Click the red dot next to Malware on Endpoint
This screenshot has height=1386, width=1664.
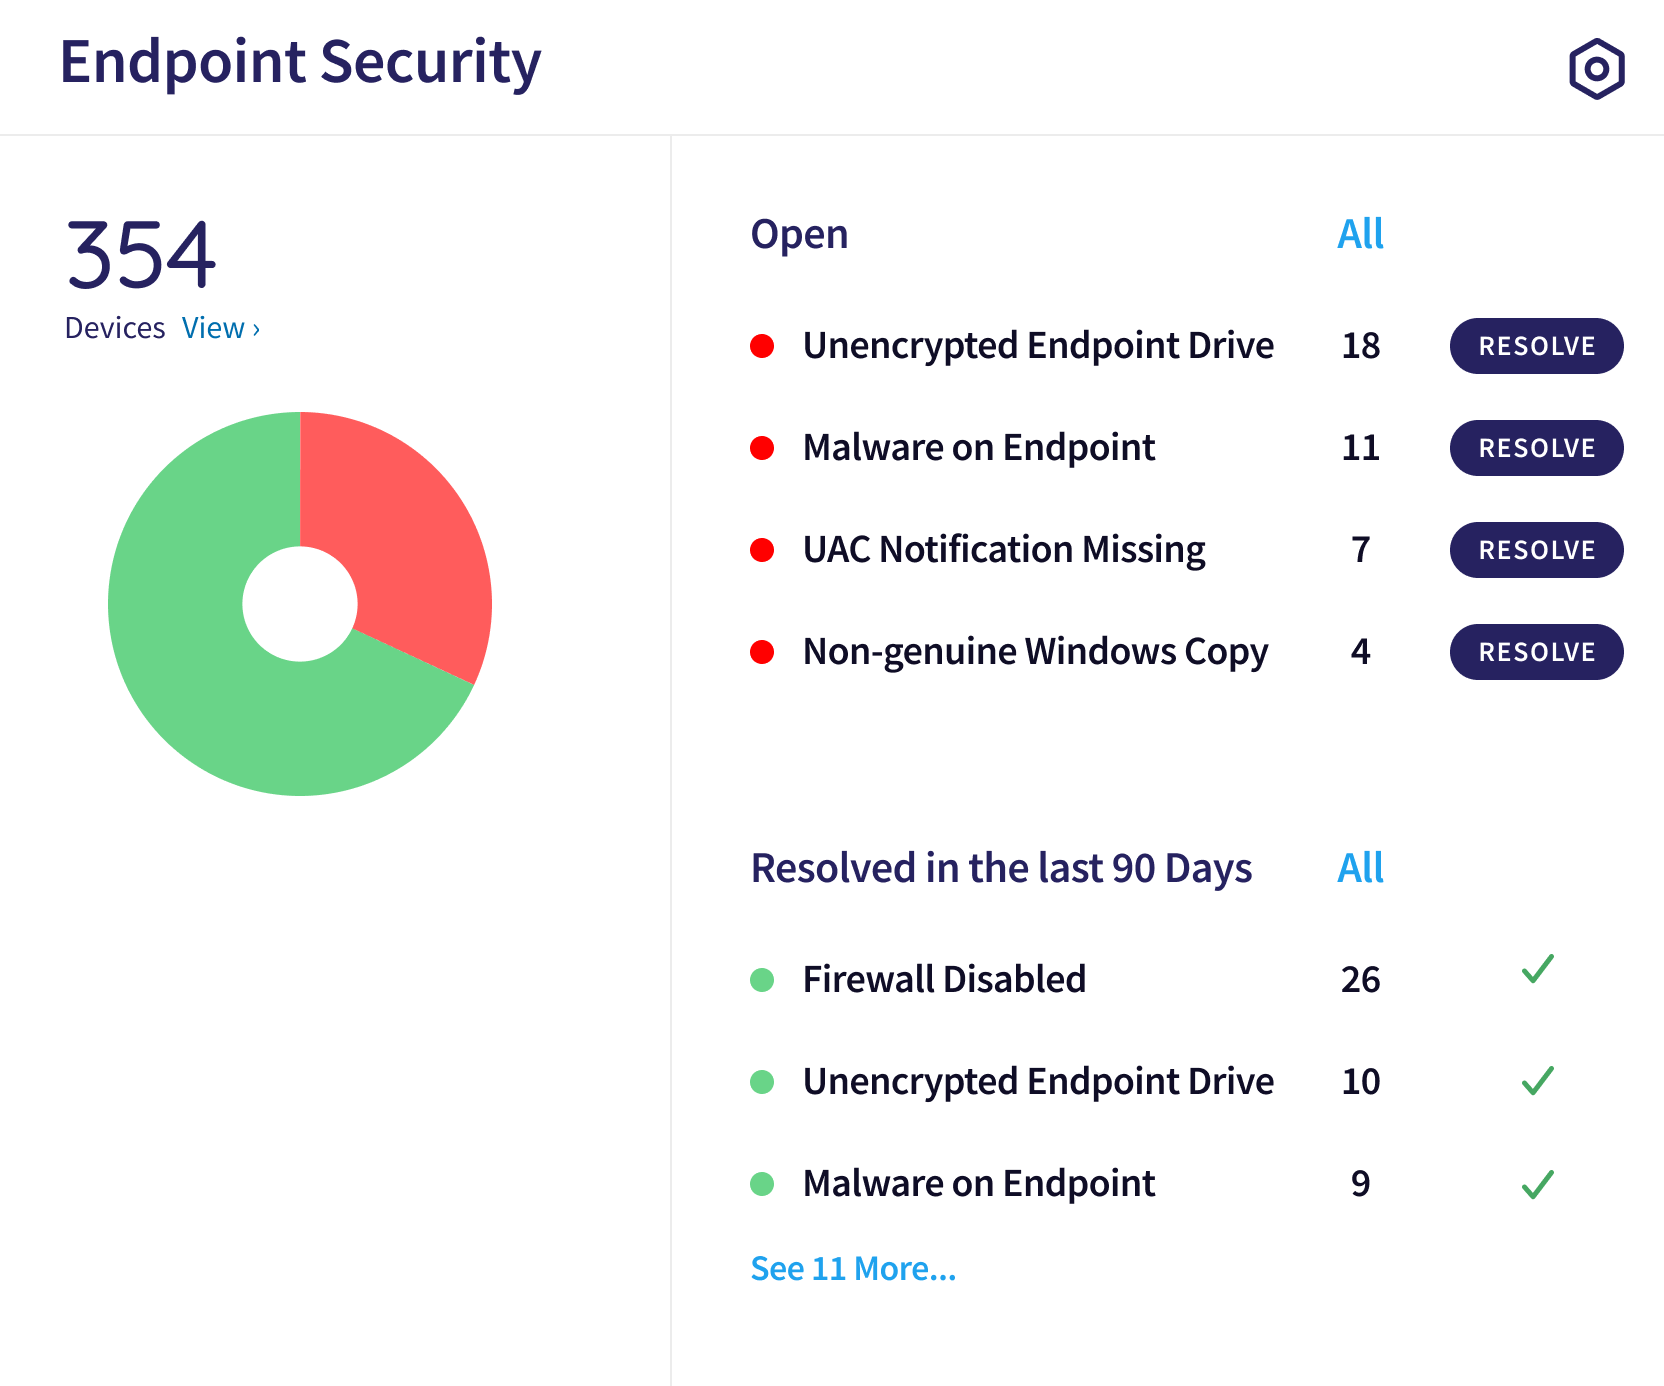(x=765, y=448)
